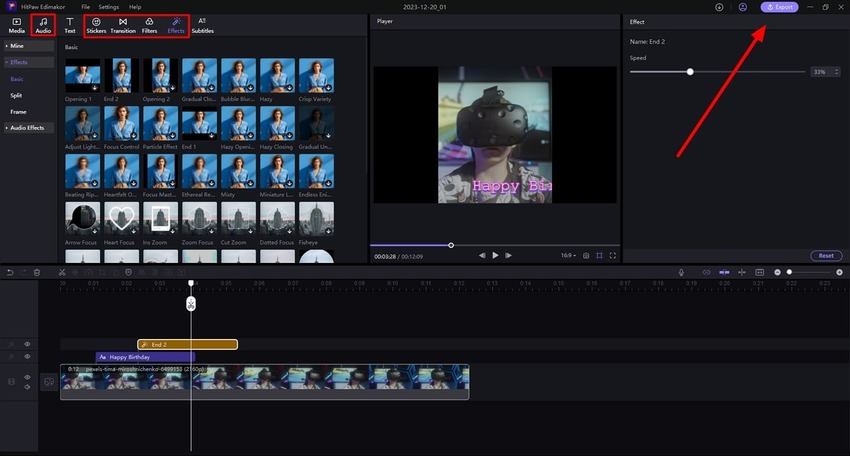Image resolution: width=850 pixels, height=456 pixels.
Task: Open the Subtitles panel
Action: [202, 25]
